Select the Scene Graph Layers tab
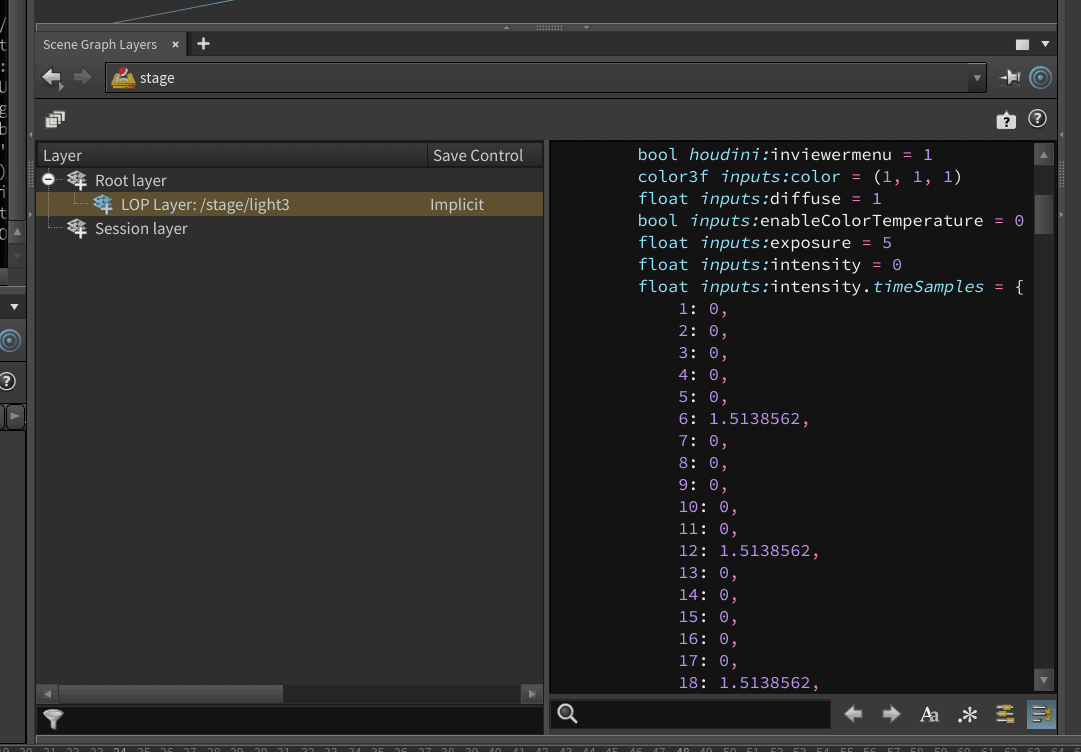 click(x=100, y=45)
